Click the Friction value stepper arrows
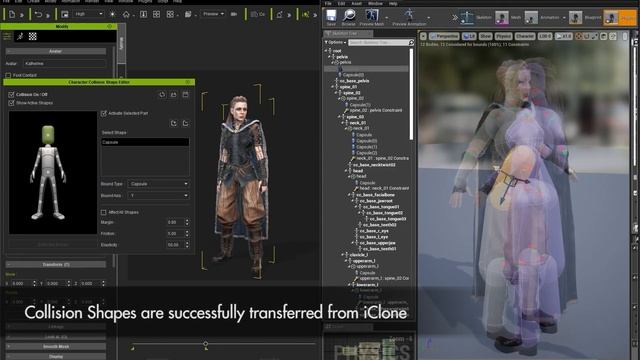 click(x=187, y=234)
